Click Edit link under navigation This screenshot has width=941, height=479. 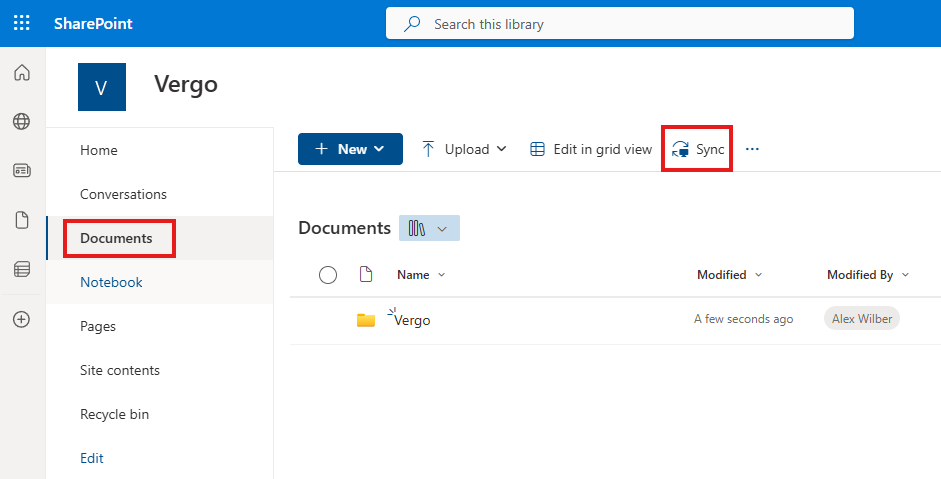click(92, 458)
